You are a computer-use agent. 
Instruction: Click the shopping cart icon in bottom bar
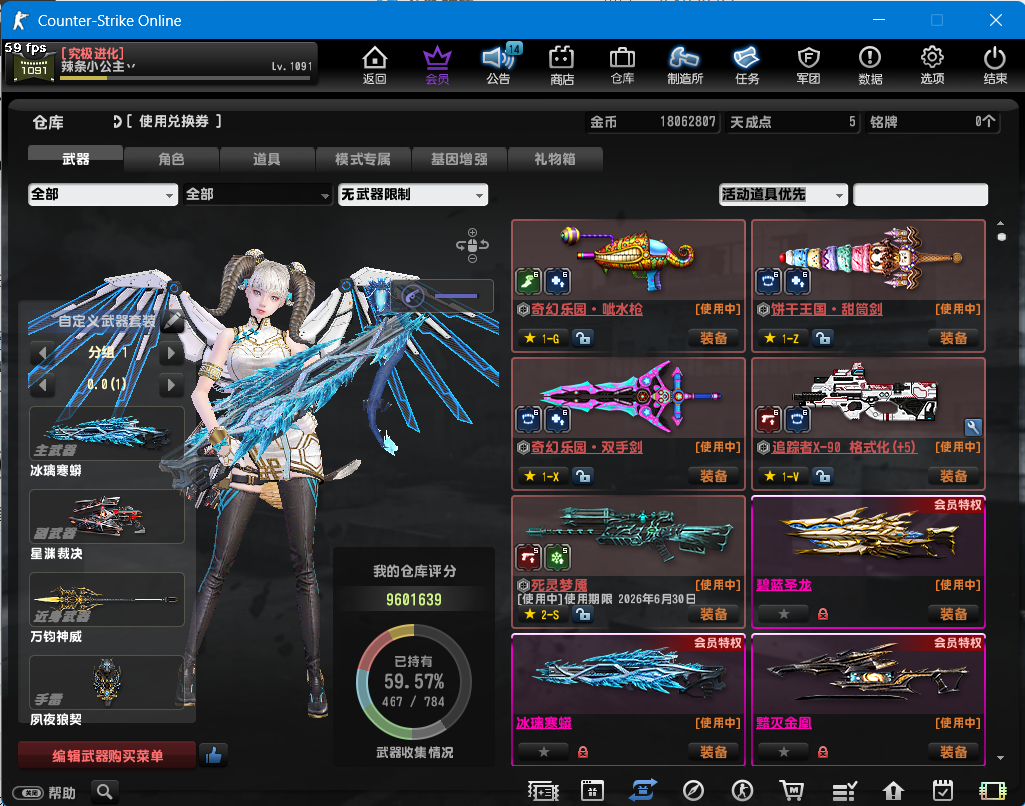(x=792, y=791)
